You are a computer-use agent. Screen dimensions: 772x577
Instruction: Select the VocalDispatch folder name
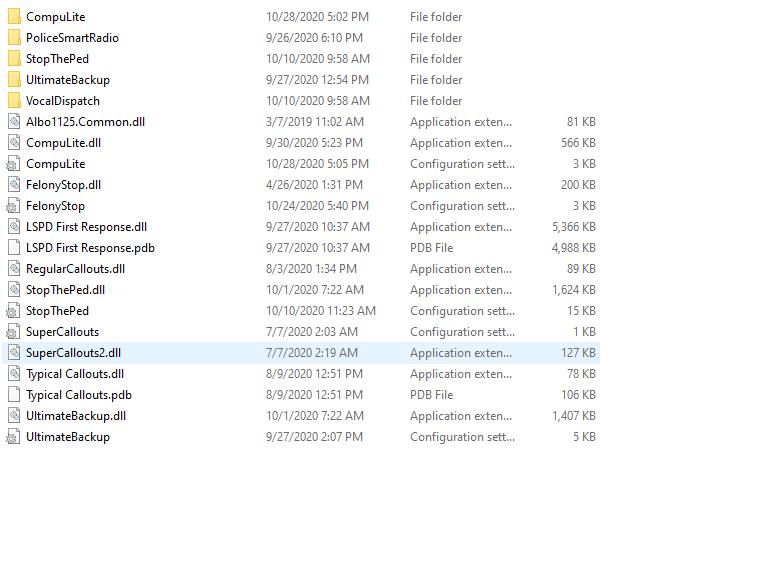[x=63, y=101]
